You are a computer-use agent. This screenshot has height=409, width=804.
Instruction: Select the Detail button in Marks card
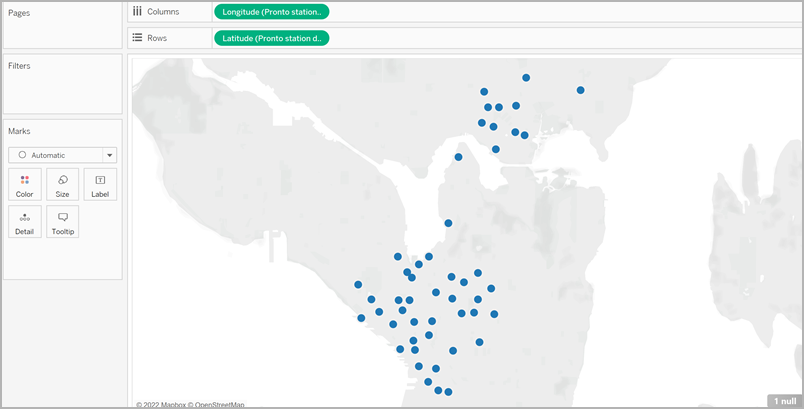pyautogui.click(x=25, y=222)
